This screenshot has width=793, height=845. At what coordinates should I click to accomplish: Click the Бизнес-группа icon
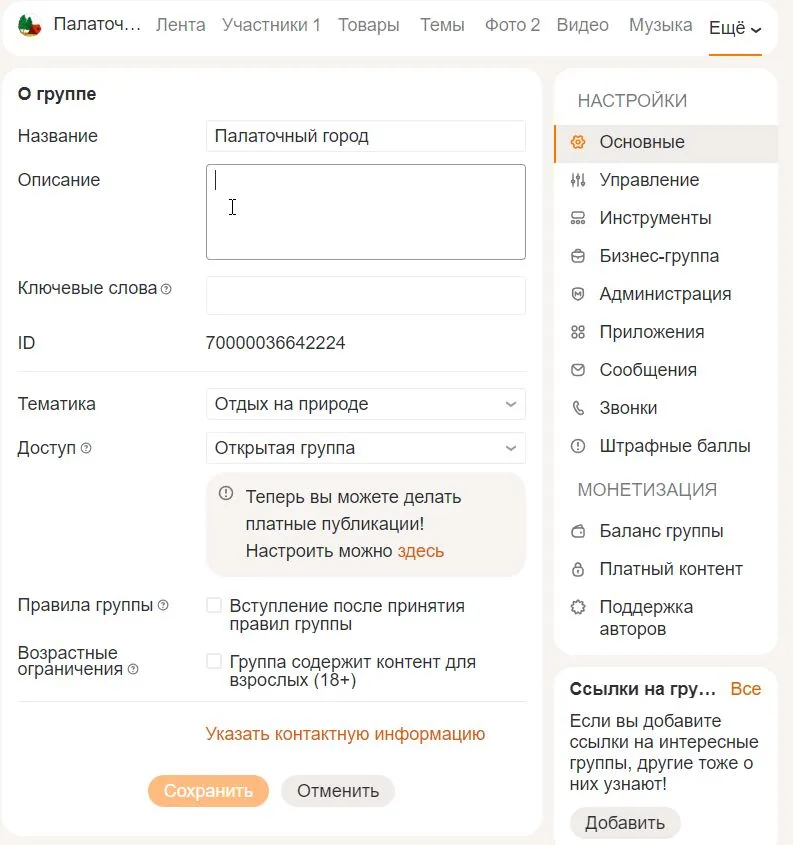pyautogui.click(x=577, y=256)
